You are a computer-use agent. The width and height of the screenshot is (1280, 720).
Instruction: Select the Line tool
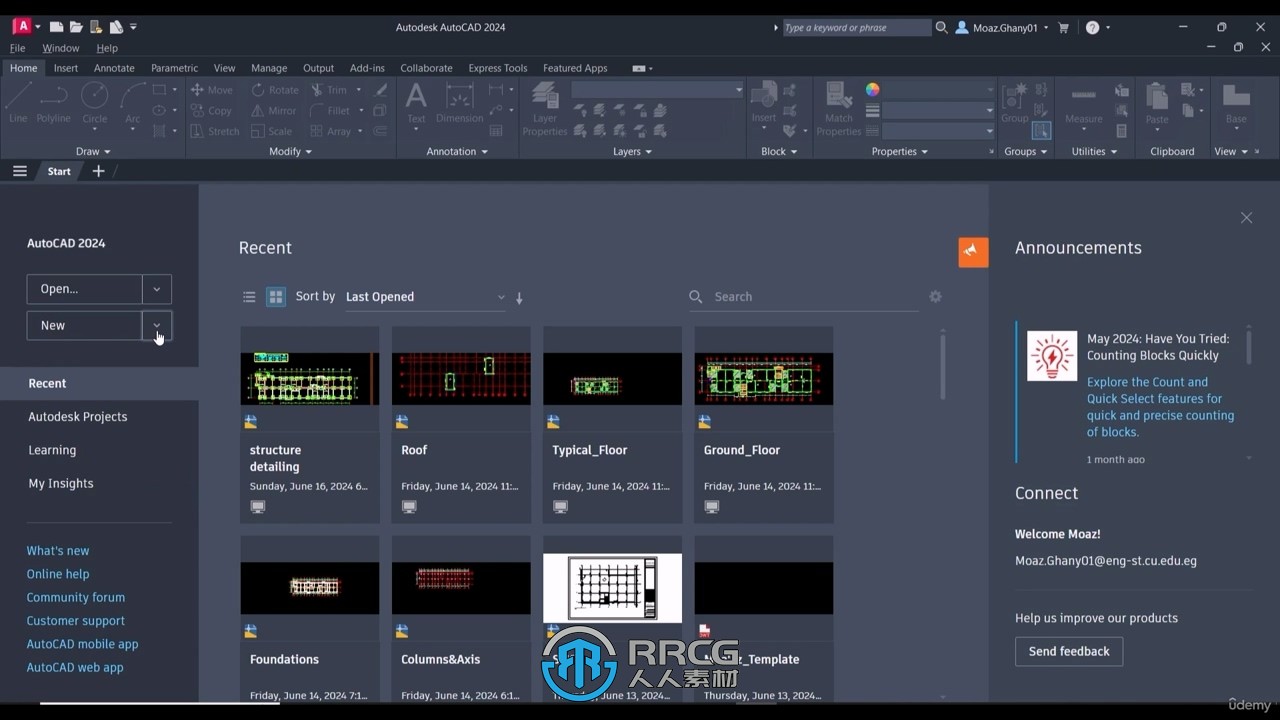pyautogui.click(x=19, y=103)
